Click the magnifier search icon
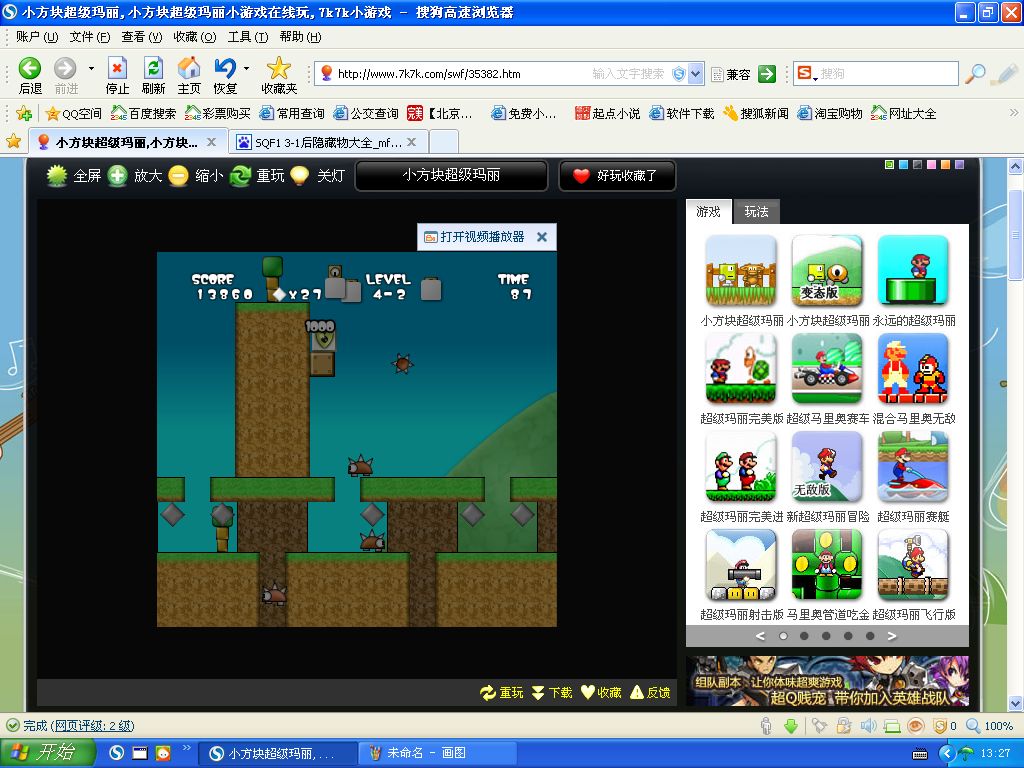The width and height of the screenshot is (1024, 768). pos(975,74)
